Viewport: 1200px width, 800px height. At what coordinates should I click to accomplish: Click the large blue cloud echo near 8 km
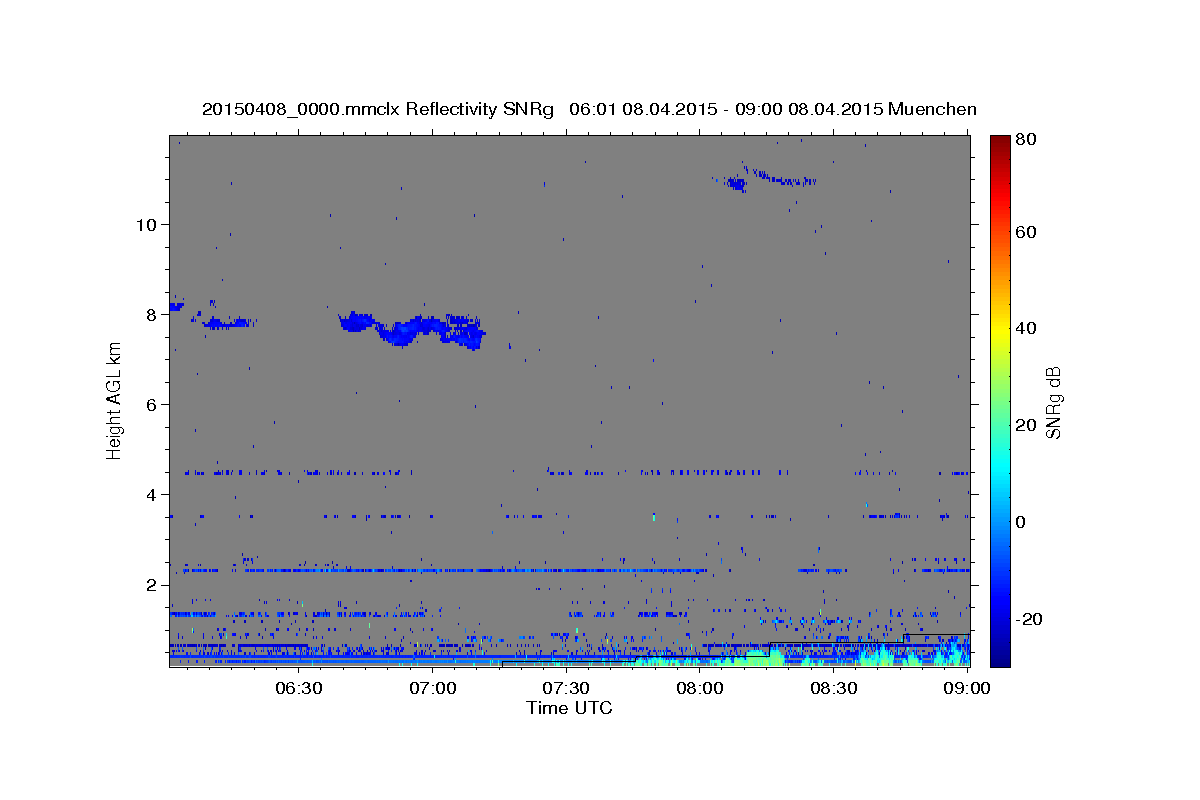click(x=412, y=329)
